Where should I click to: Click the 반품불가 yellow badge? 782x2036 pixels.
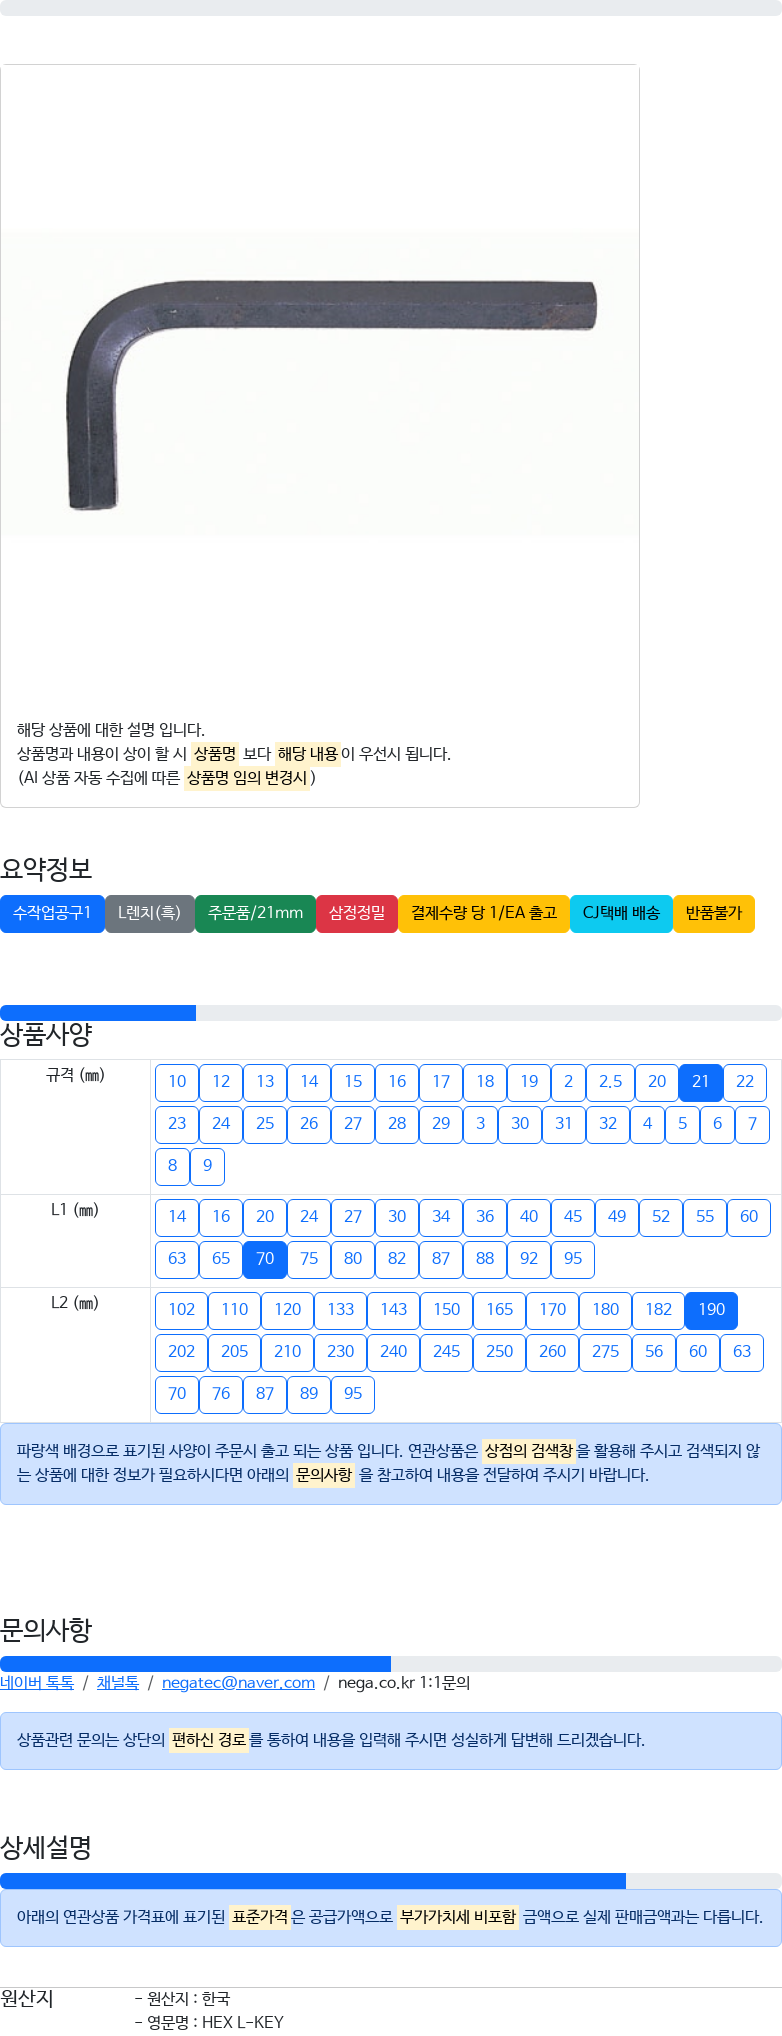[x=714, y=913]
